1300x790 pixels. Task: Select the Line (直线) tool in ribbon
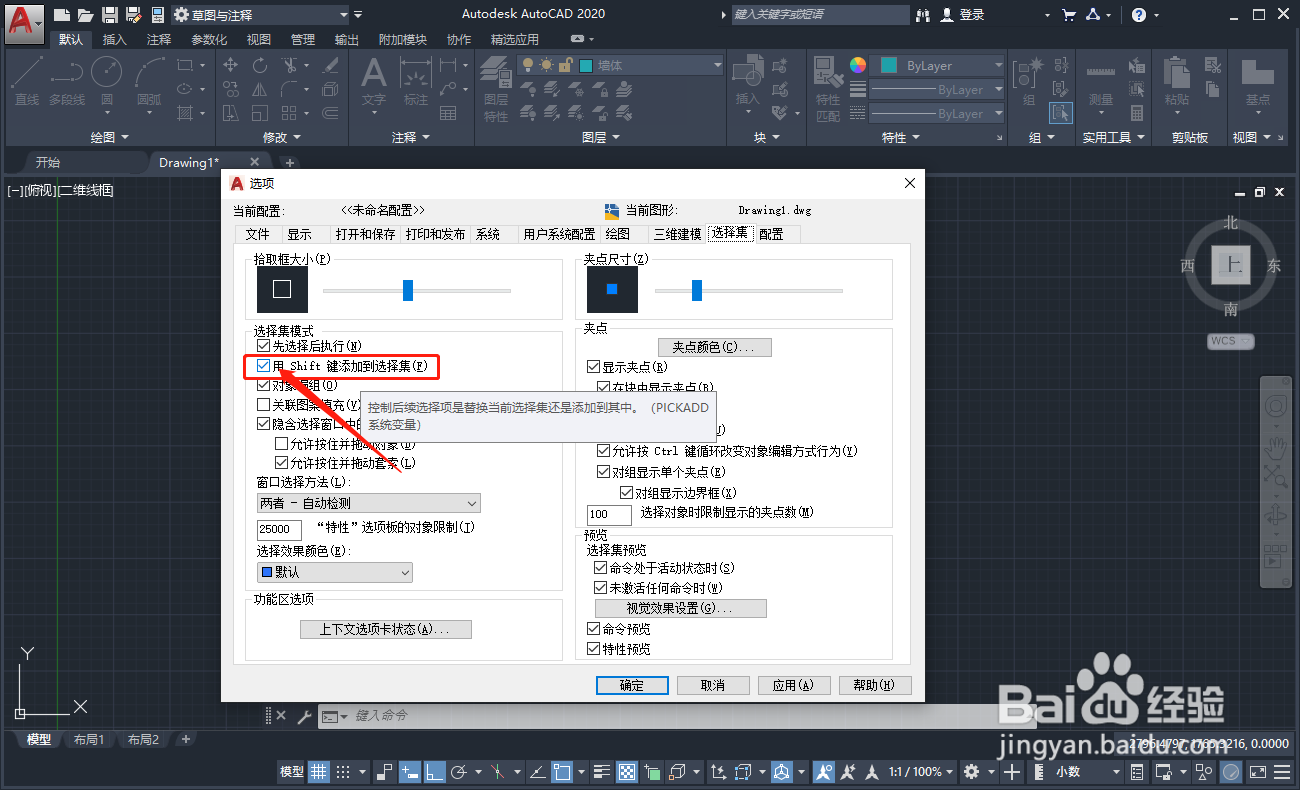(27, 80)
